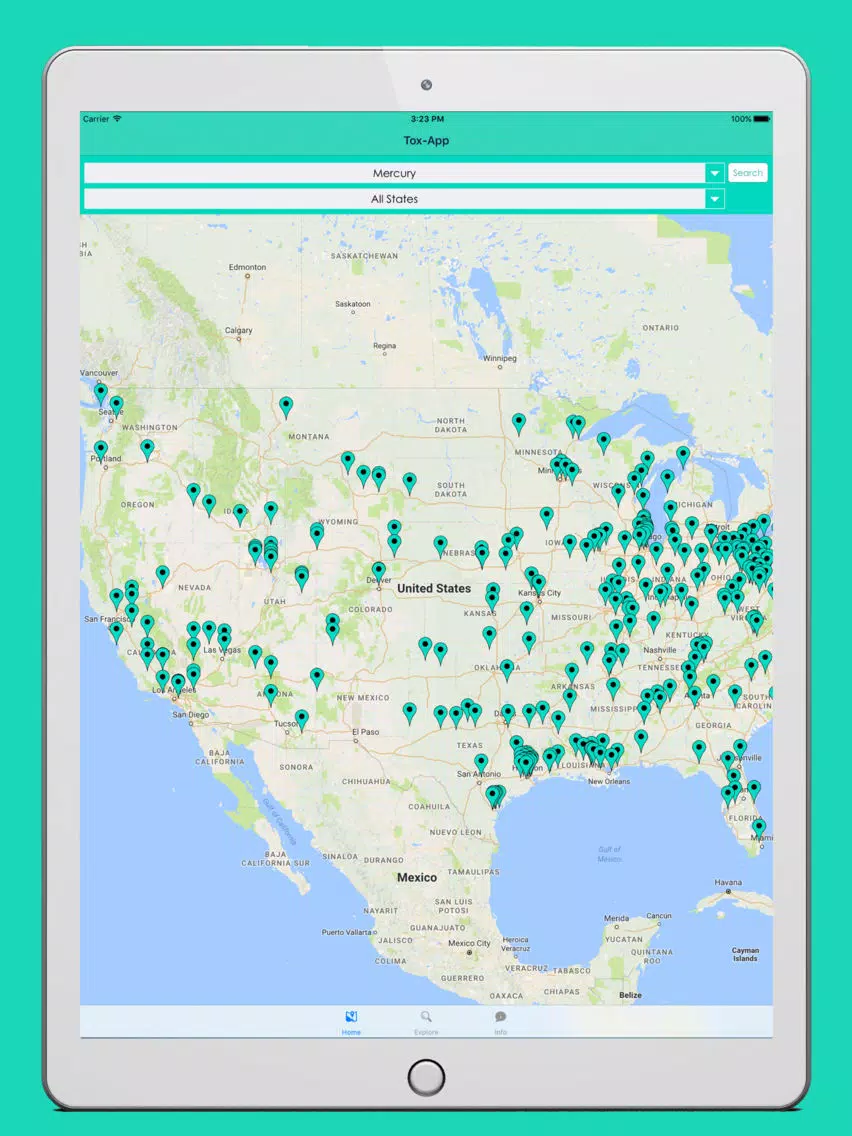Click the Ontario province label

pos(661,328)
